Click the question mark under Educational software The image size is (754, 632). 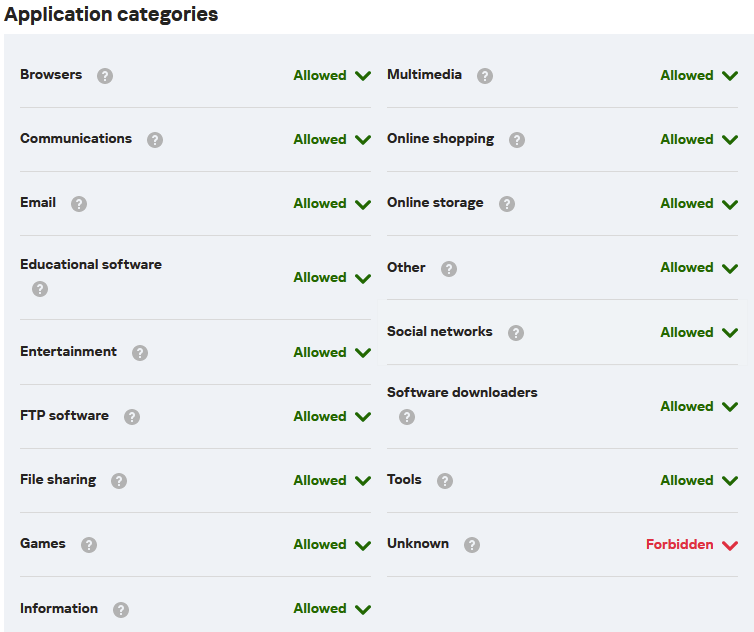(x=40, y=289)
